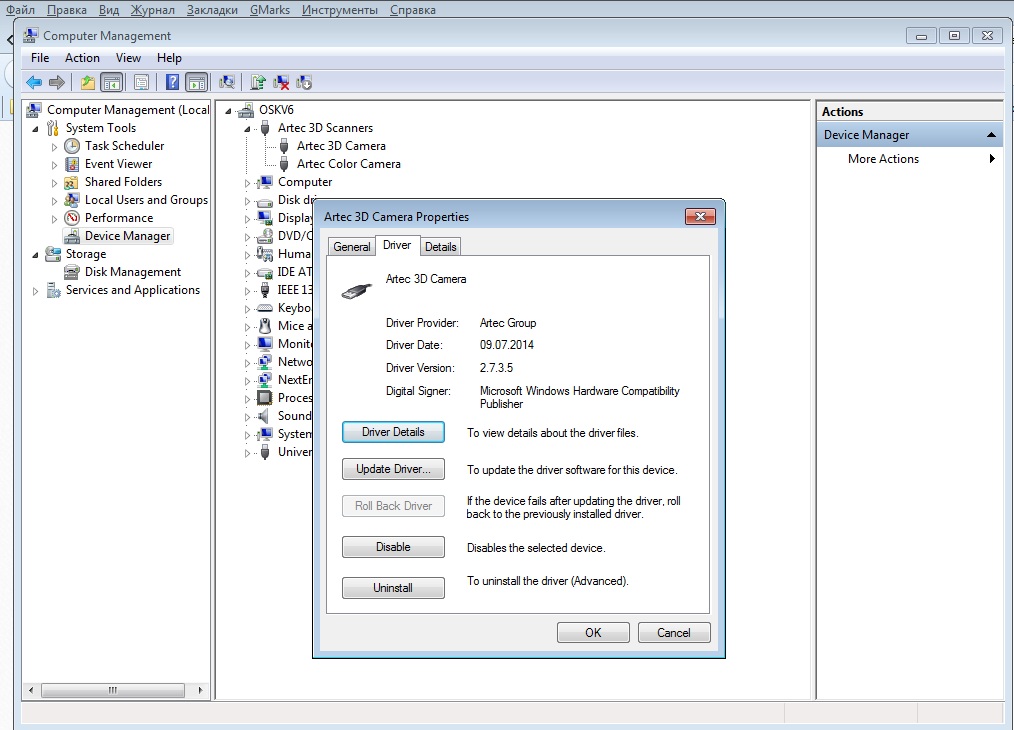The height and width of the screenshot is (730, 1014).
Task: Open the Инструменты menu in browser bar
Action: 340,10
